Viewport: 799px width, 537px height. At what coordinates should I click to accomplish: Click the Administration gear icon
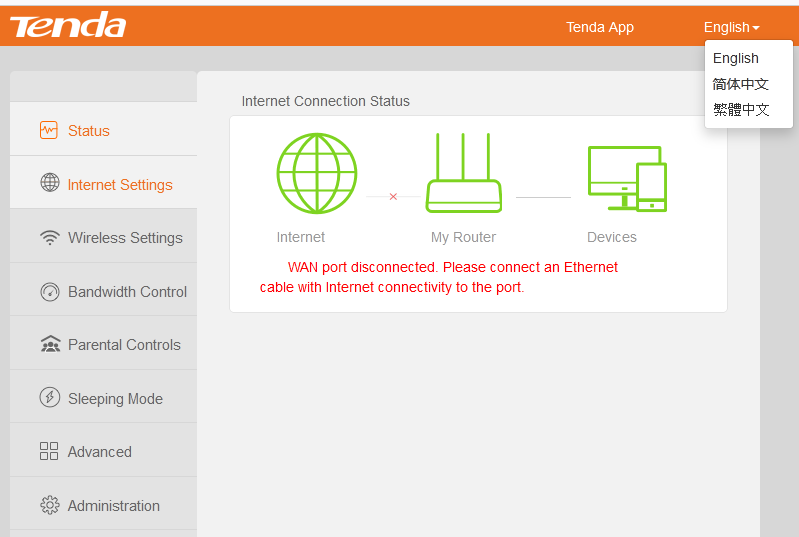(49, 505)
